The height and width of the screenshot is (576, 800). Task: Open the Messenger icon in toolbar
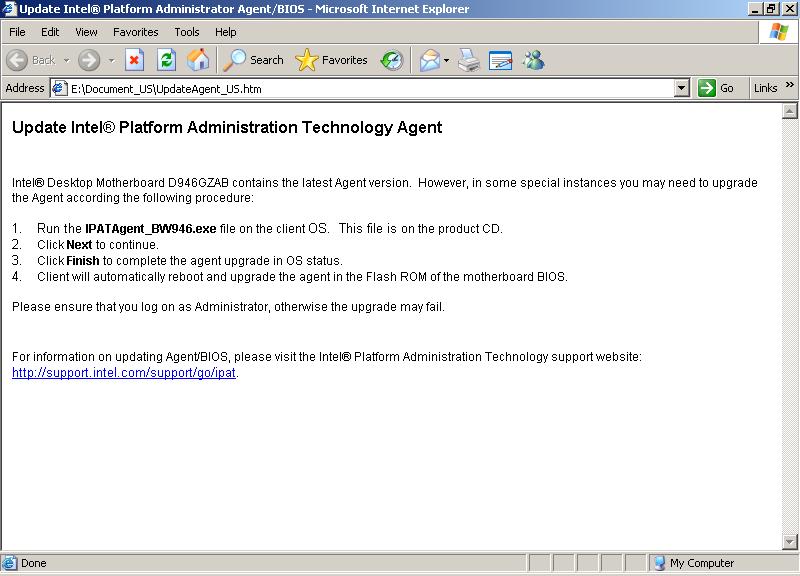point(533,60)
